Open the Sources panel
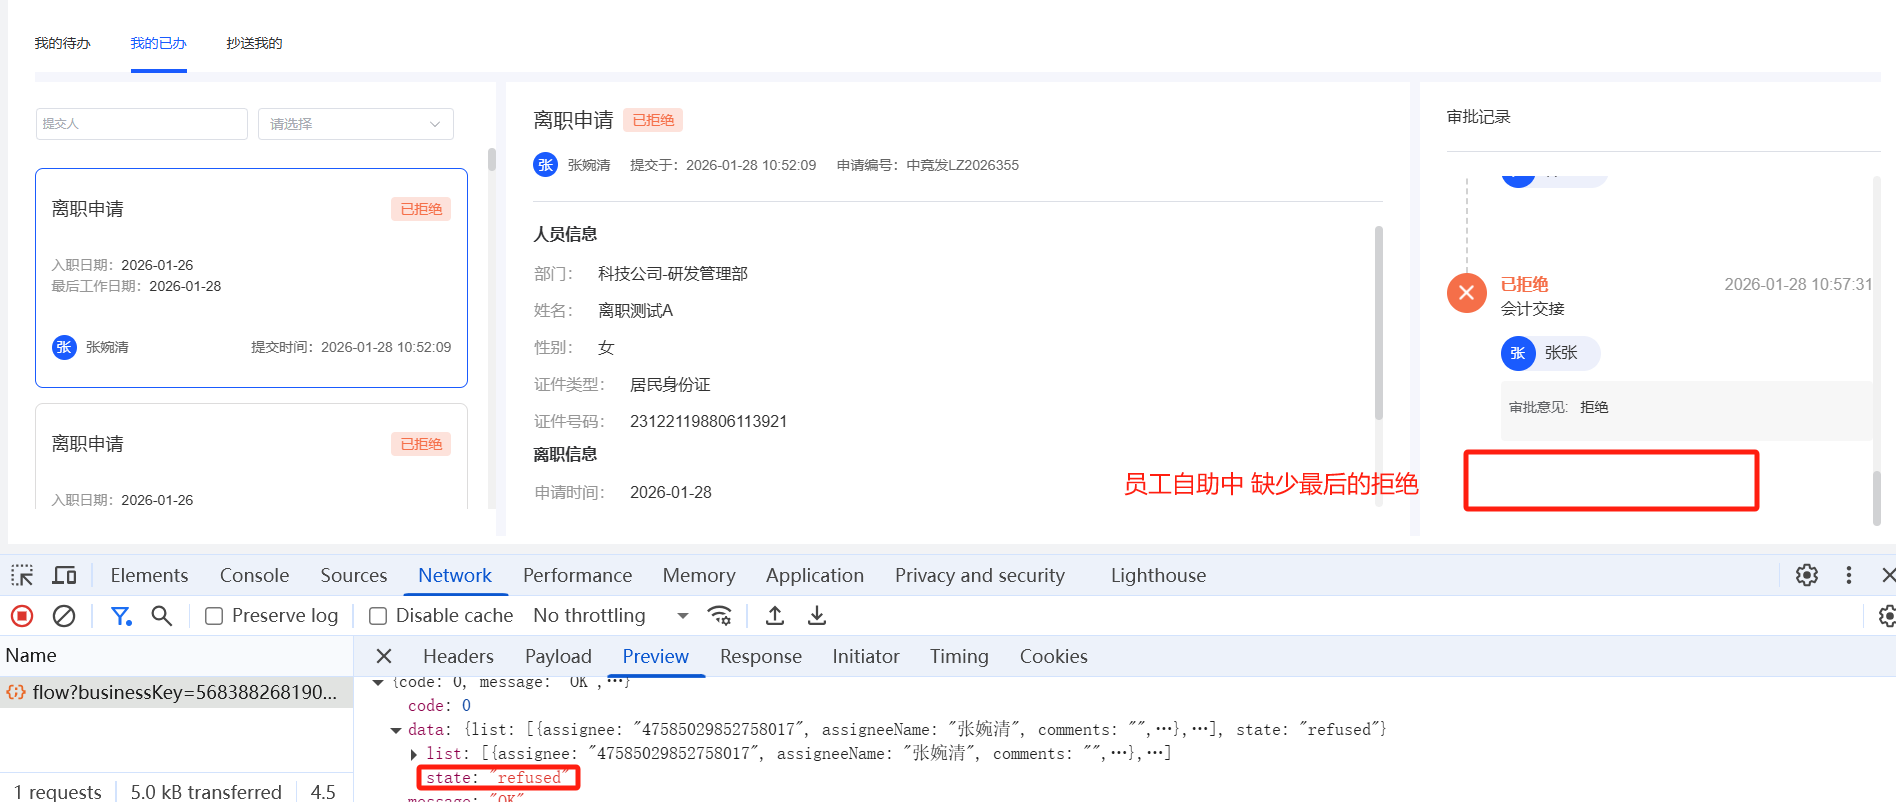 point(354,575)
